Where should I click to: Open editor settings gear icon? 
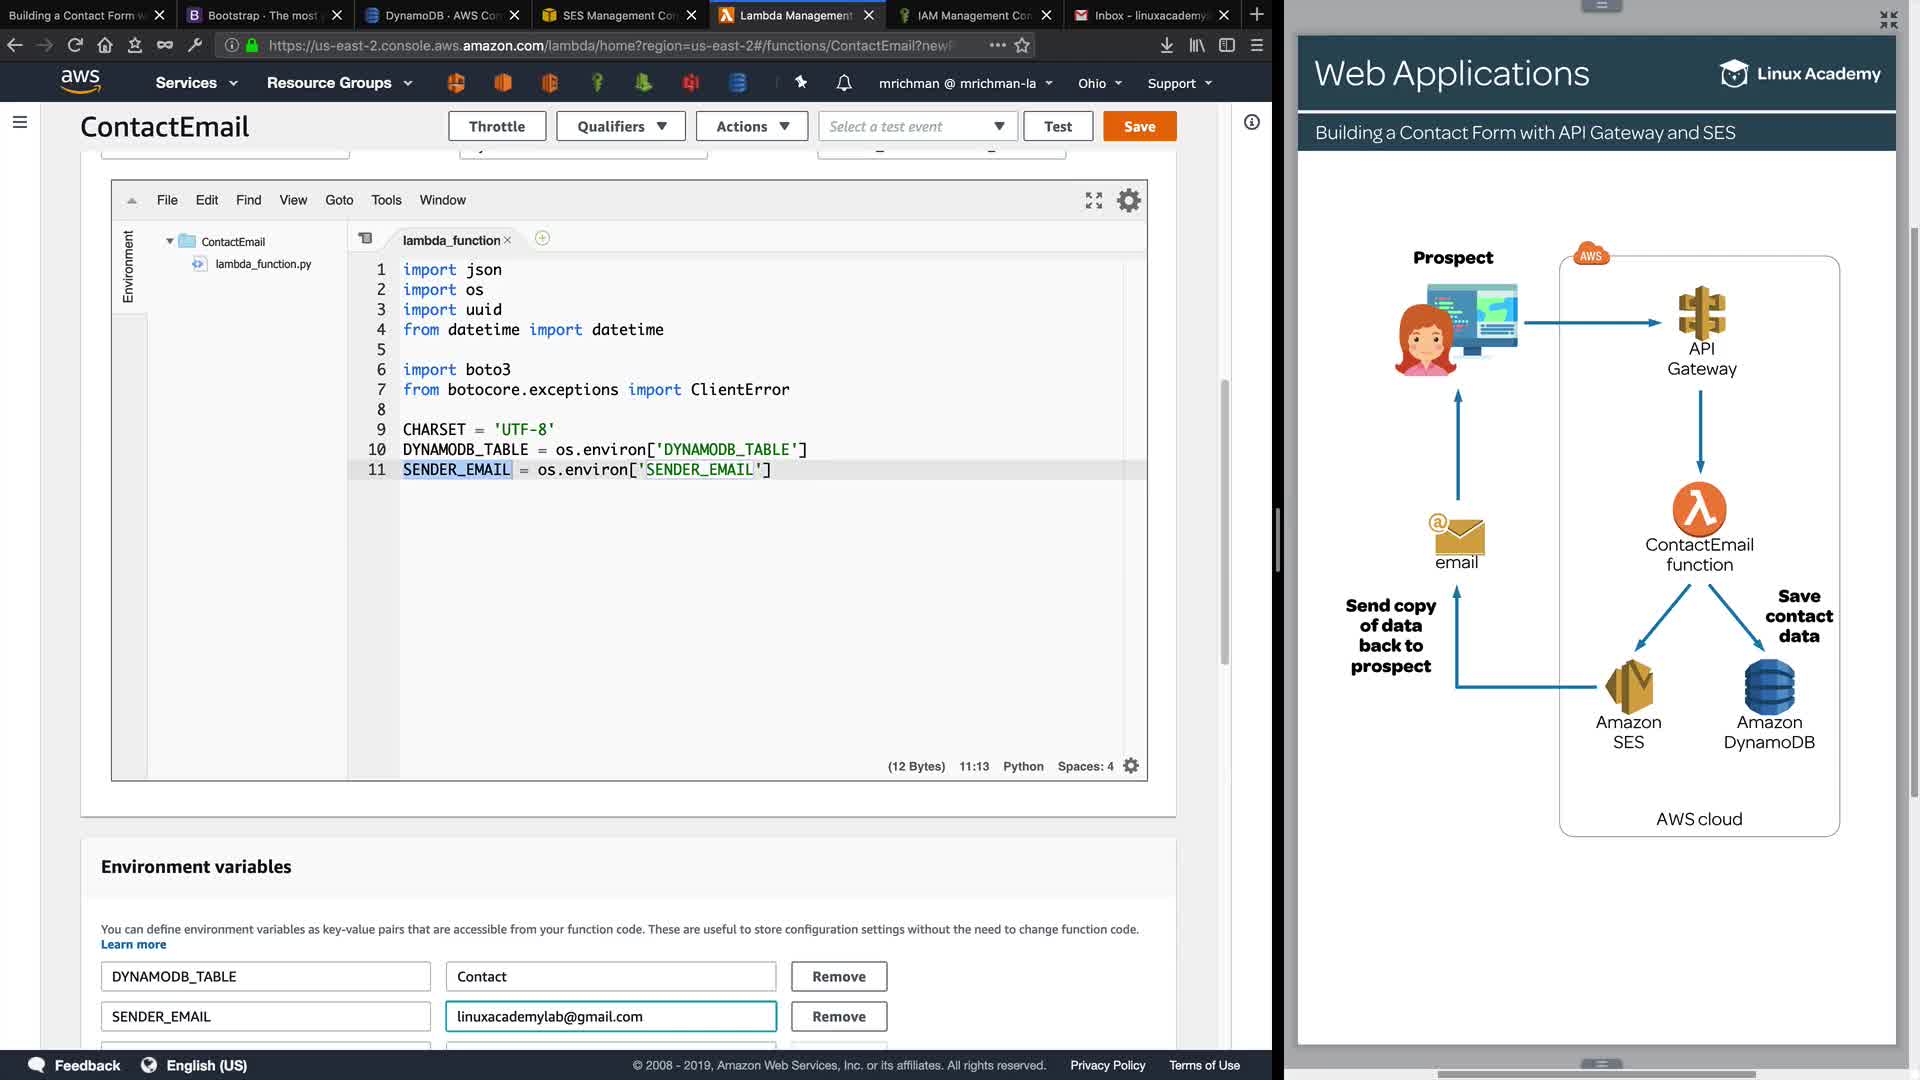[1128, 201]
